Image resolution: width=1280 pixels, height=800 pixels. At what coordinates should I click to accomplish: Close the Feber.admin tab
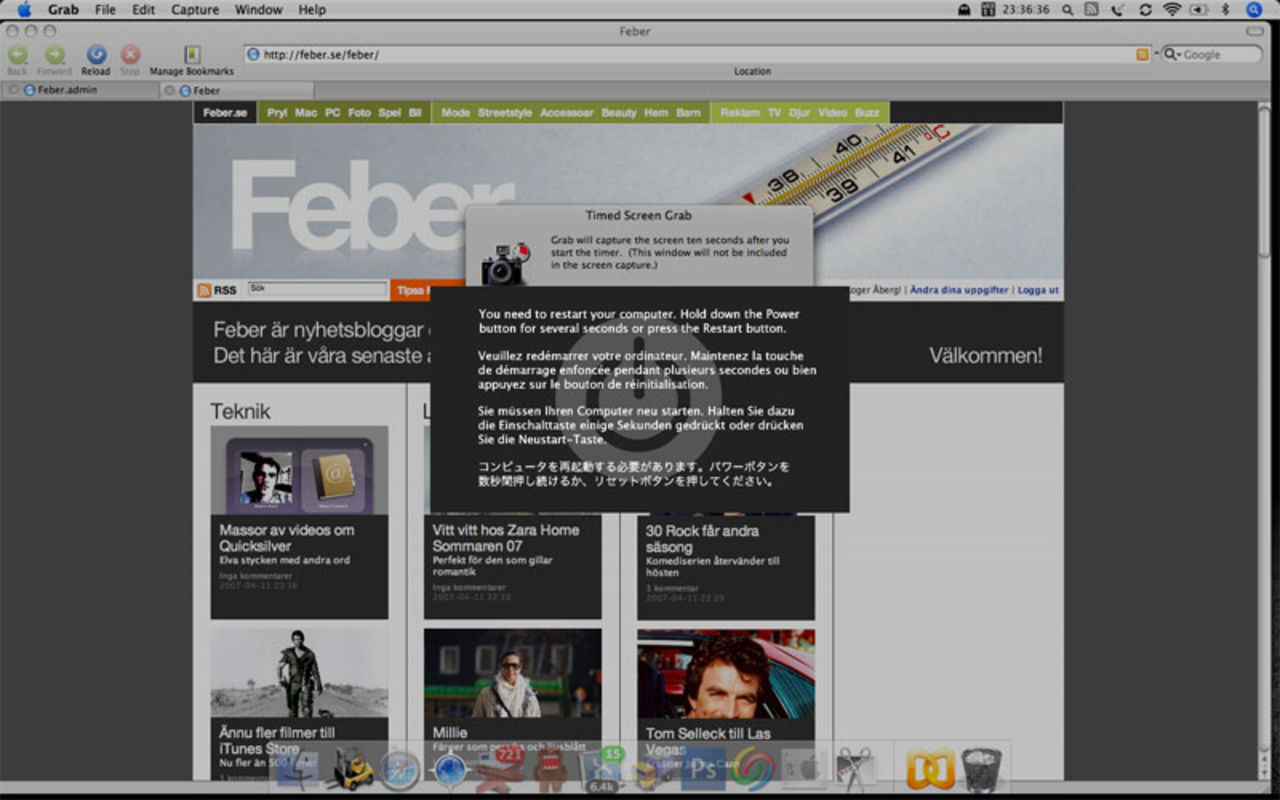click(13, 90)
